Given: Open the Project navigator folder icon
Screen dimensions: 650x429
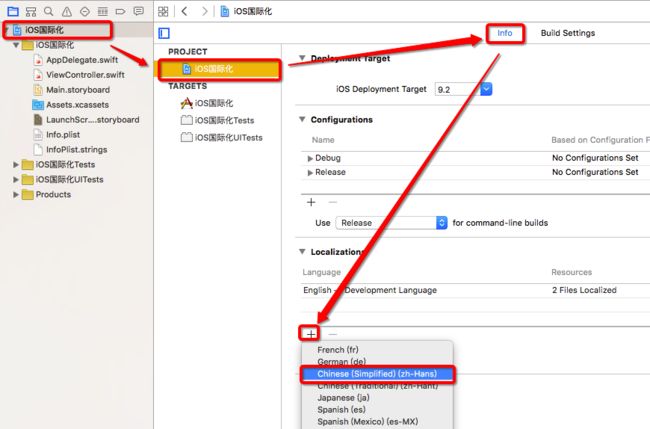Looking at the screenshot, I should point(13,11).
